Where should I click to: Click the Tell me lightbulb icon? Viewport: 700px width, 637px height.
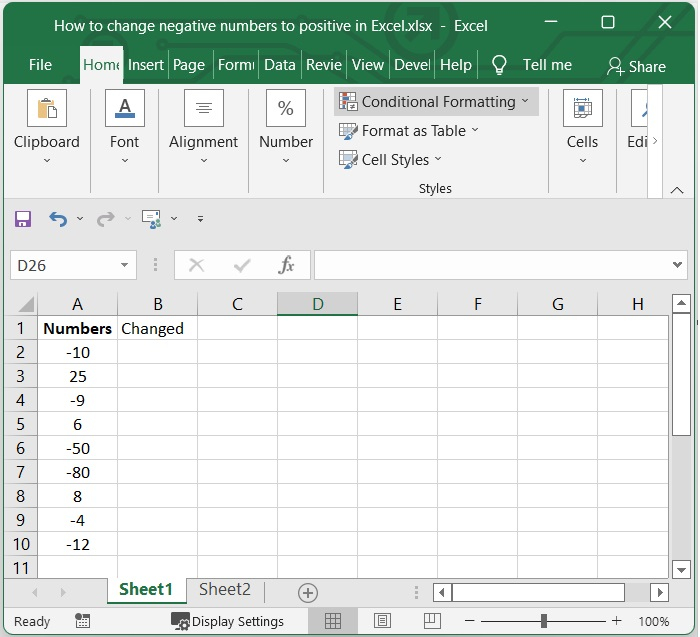point(499,65)
